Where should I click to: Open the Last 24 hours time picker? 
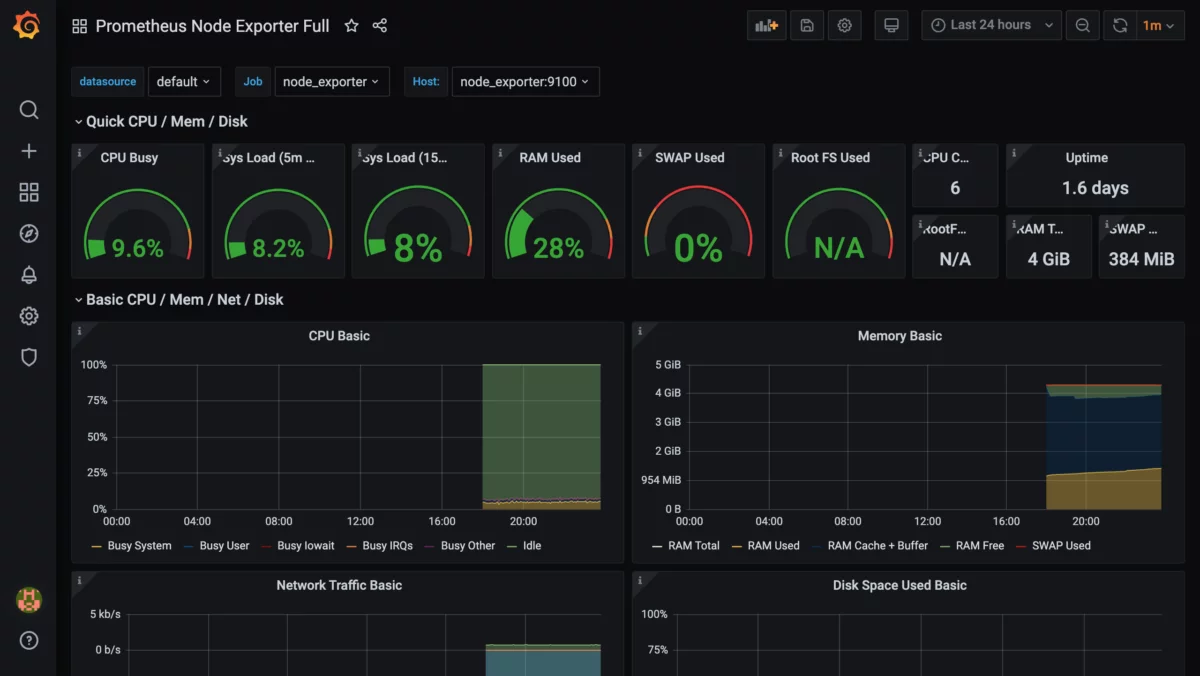[990, 24]
